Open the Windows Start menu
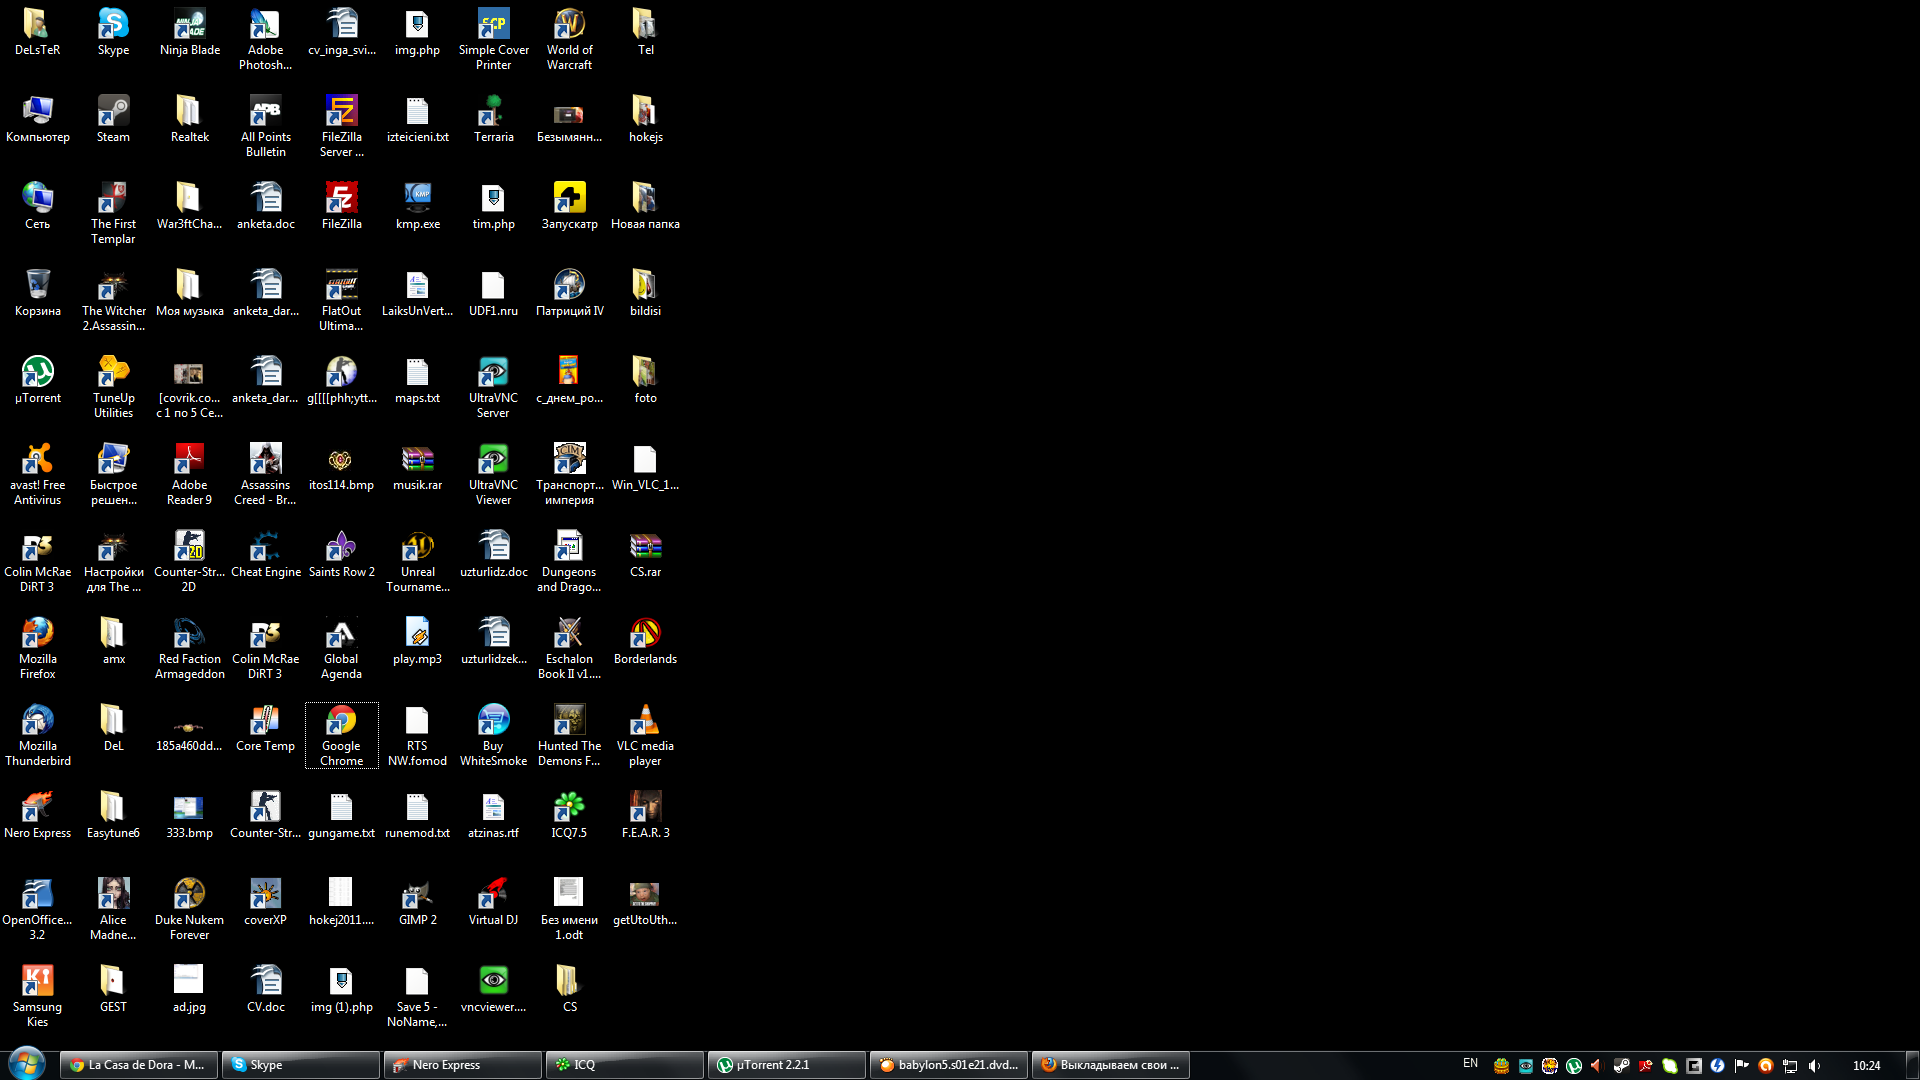 [27, 1063]
